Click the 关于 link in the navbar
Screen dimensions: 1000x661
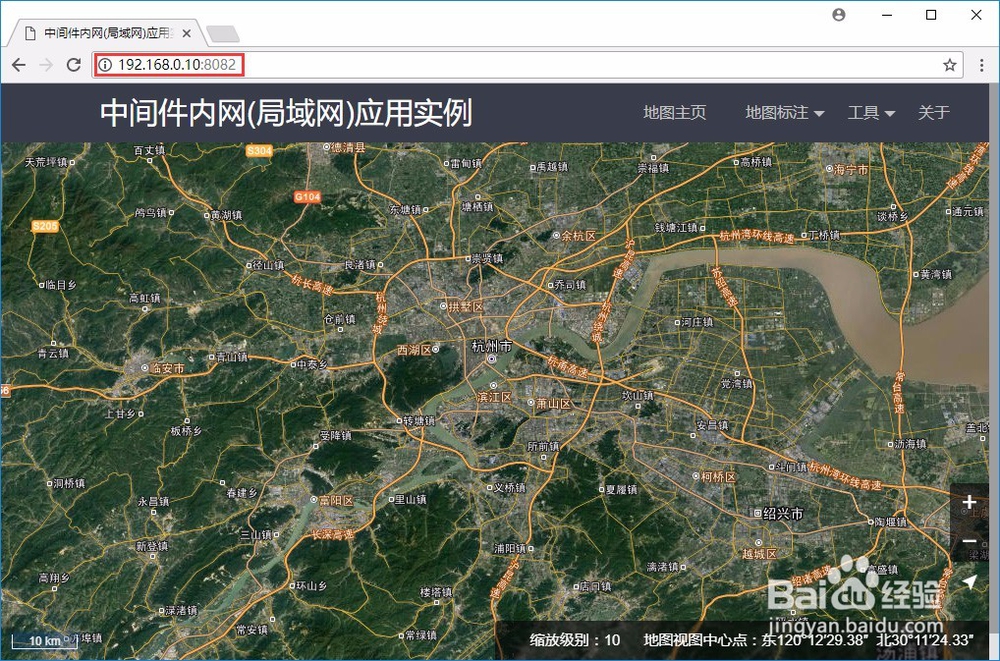pyautogui.click(x=935, y=113)
